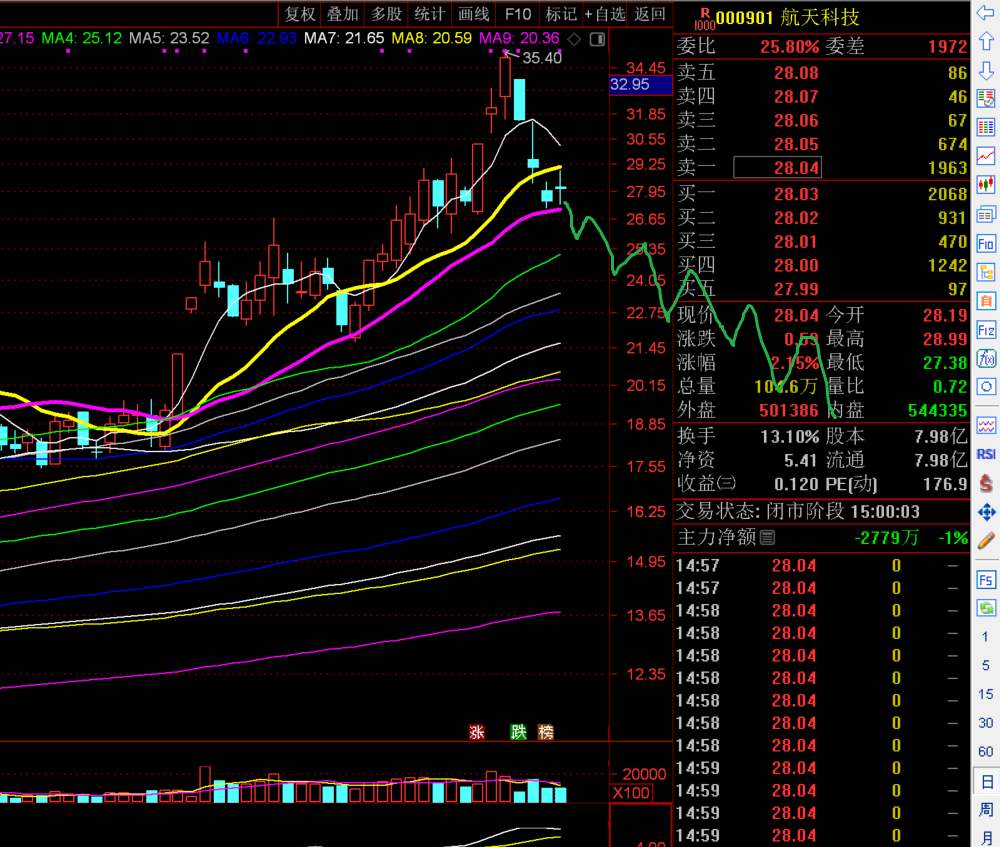Open the multi-window tiles icon
Image resolution: width=1000 pixels, height=847 pixels.
tap(986, 214)
